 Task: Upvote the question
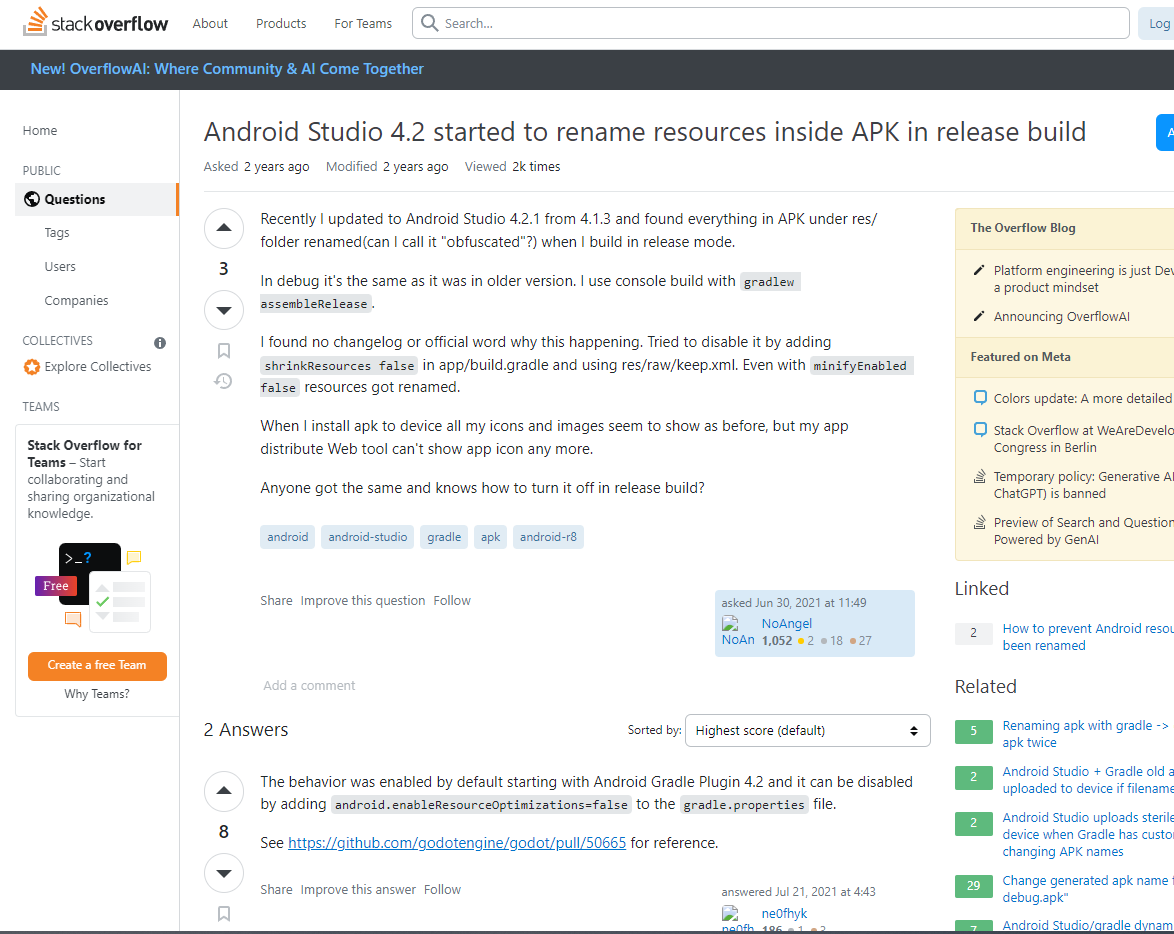pos(224,228)
